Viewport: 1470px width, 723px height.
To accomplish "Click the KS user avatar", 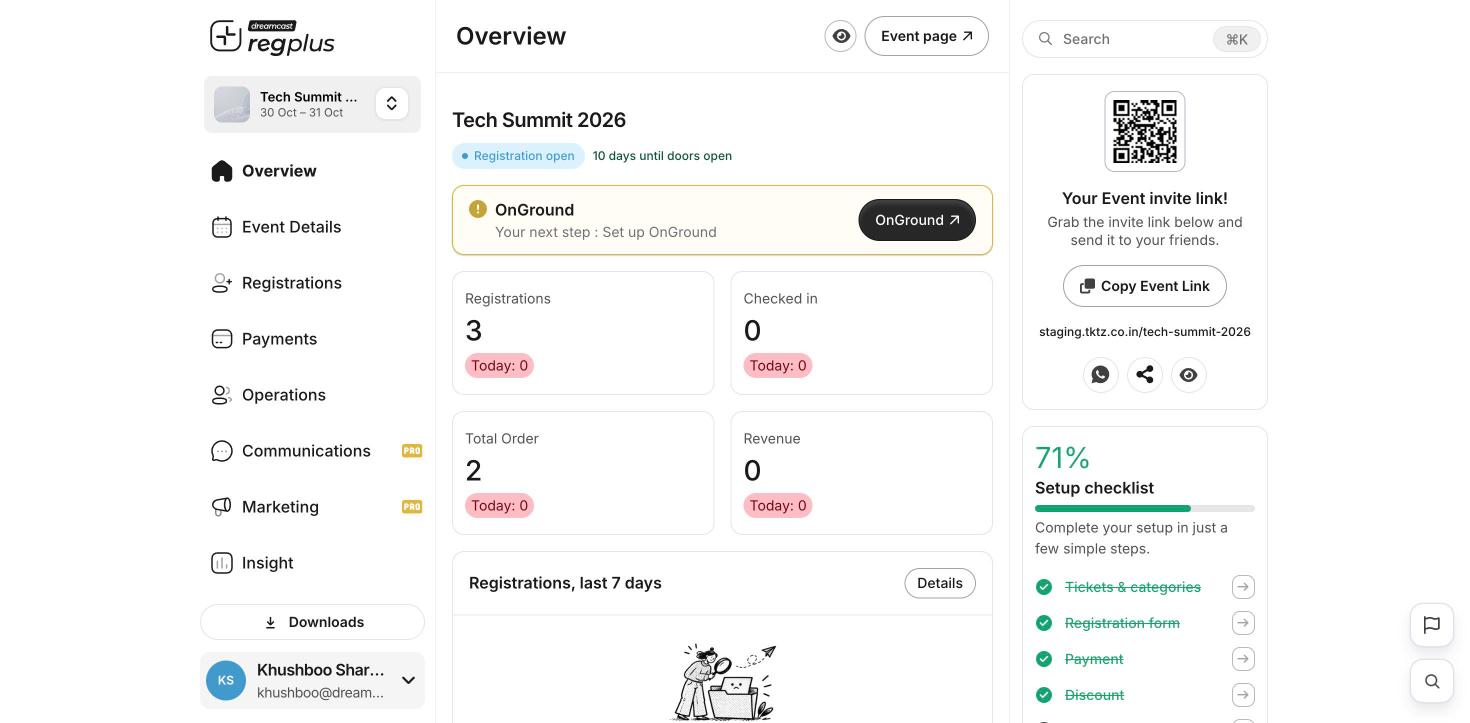I will 226,680.
